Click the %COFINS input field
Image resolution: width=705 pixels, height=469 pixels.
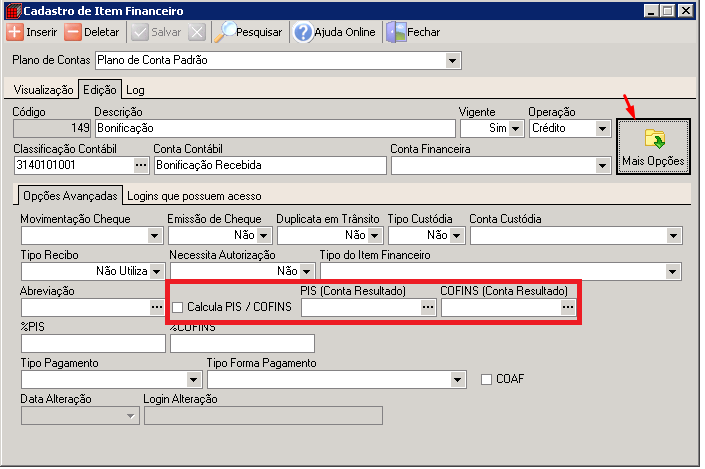pyautogui.click(x=242, y=344)
